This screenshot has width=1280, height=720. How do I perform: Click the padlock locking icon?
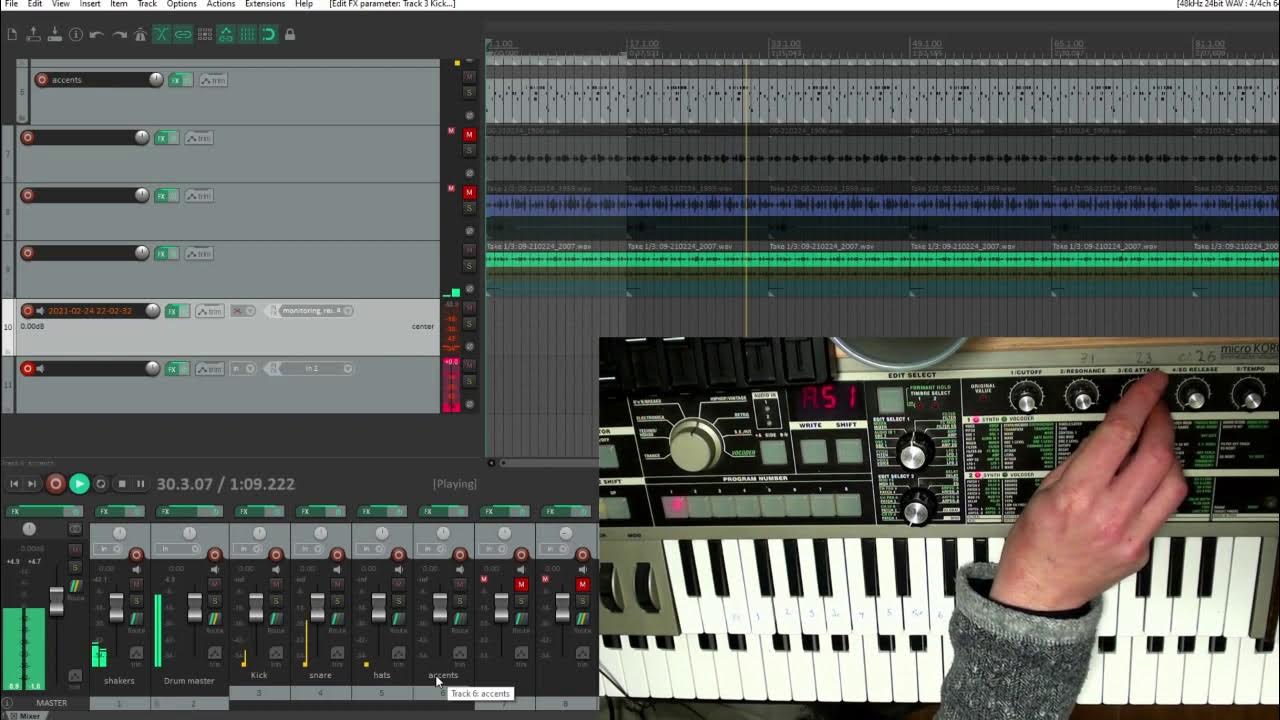point(290,34)
